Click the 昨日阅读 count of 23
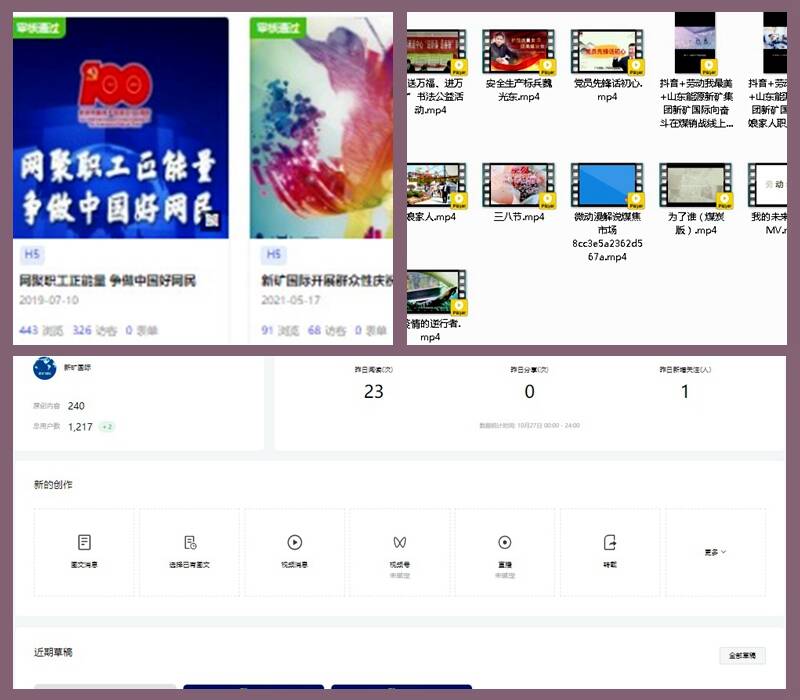Viewport: 800px width, 700px height. click(x=373, y=392)
